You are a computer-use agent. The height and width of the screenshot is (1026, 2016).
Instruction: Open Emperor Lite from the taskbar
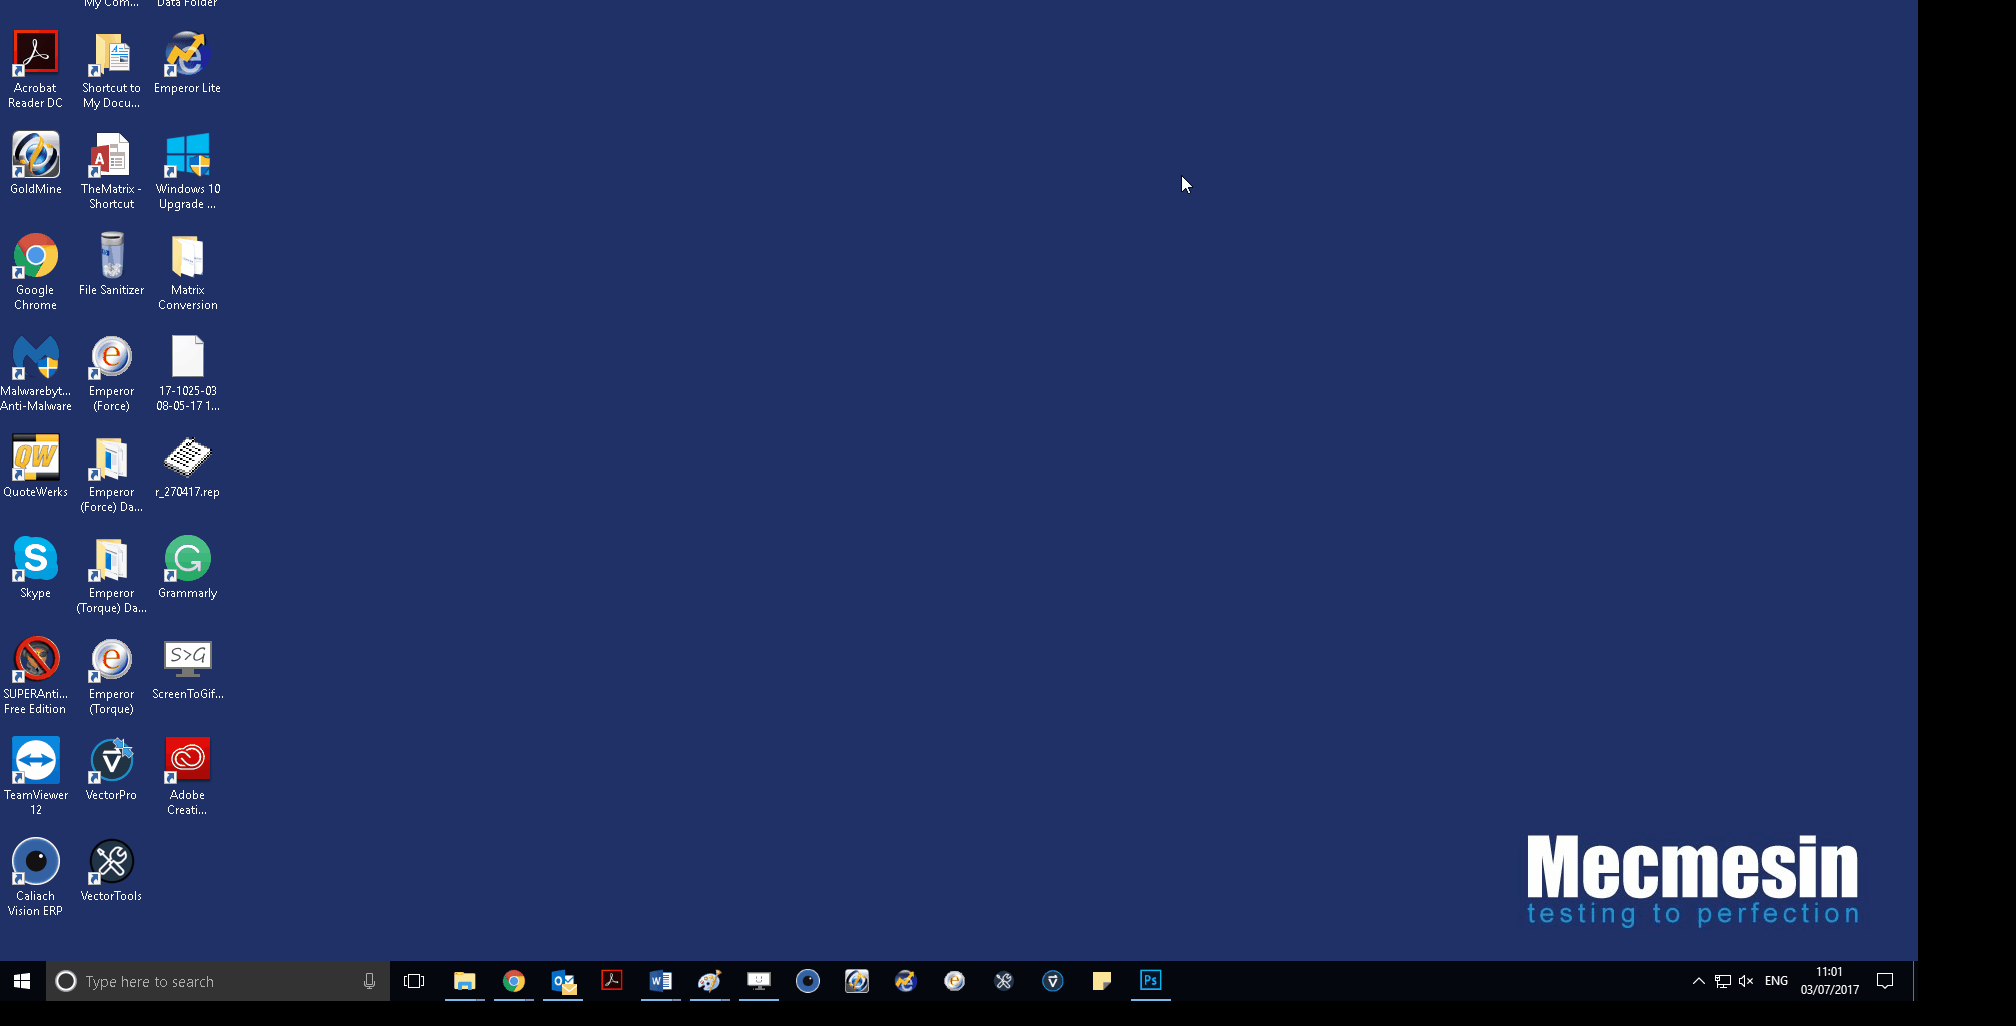click(x=905, y=981)
